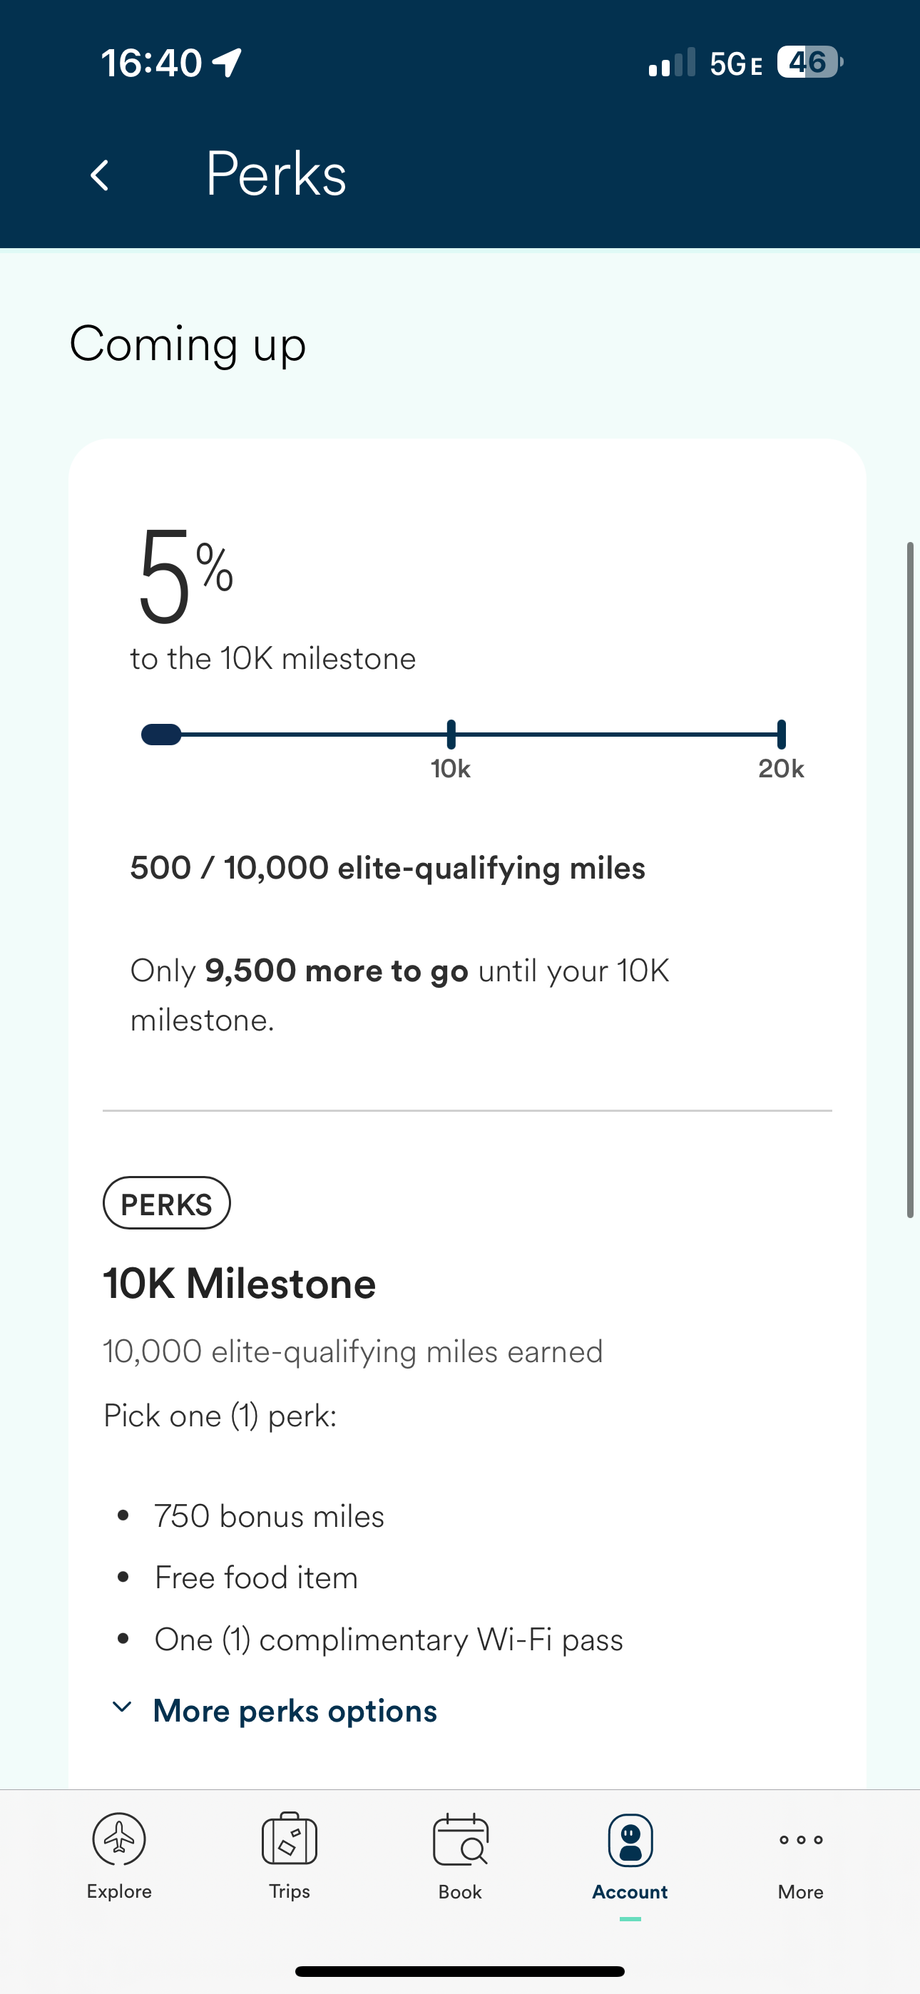Tap the 10K Milestone heading
Screen dimensions: 920x1994
[240, 1284]
